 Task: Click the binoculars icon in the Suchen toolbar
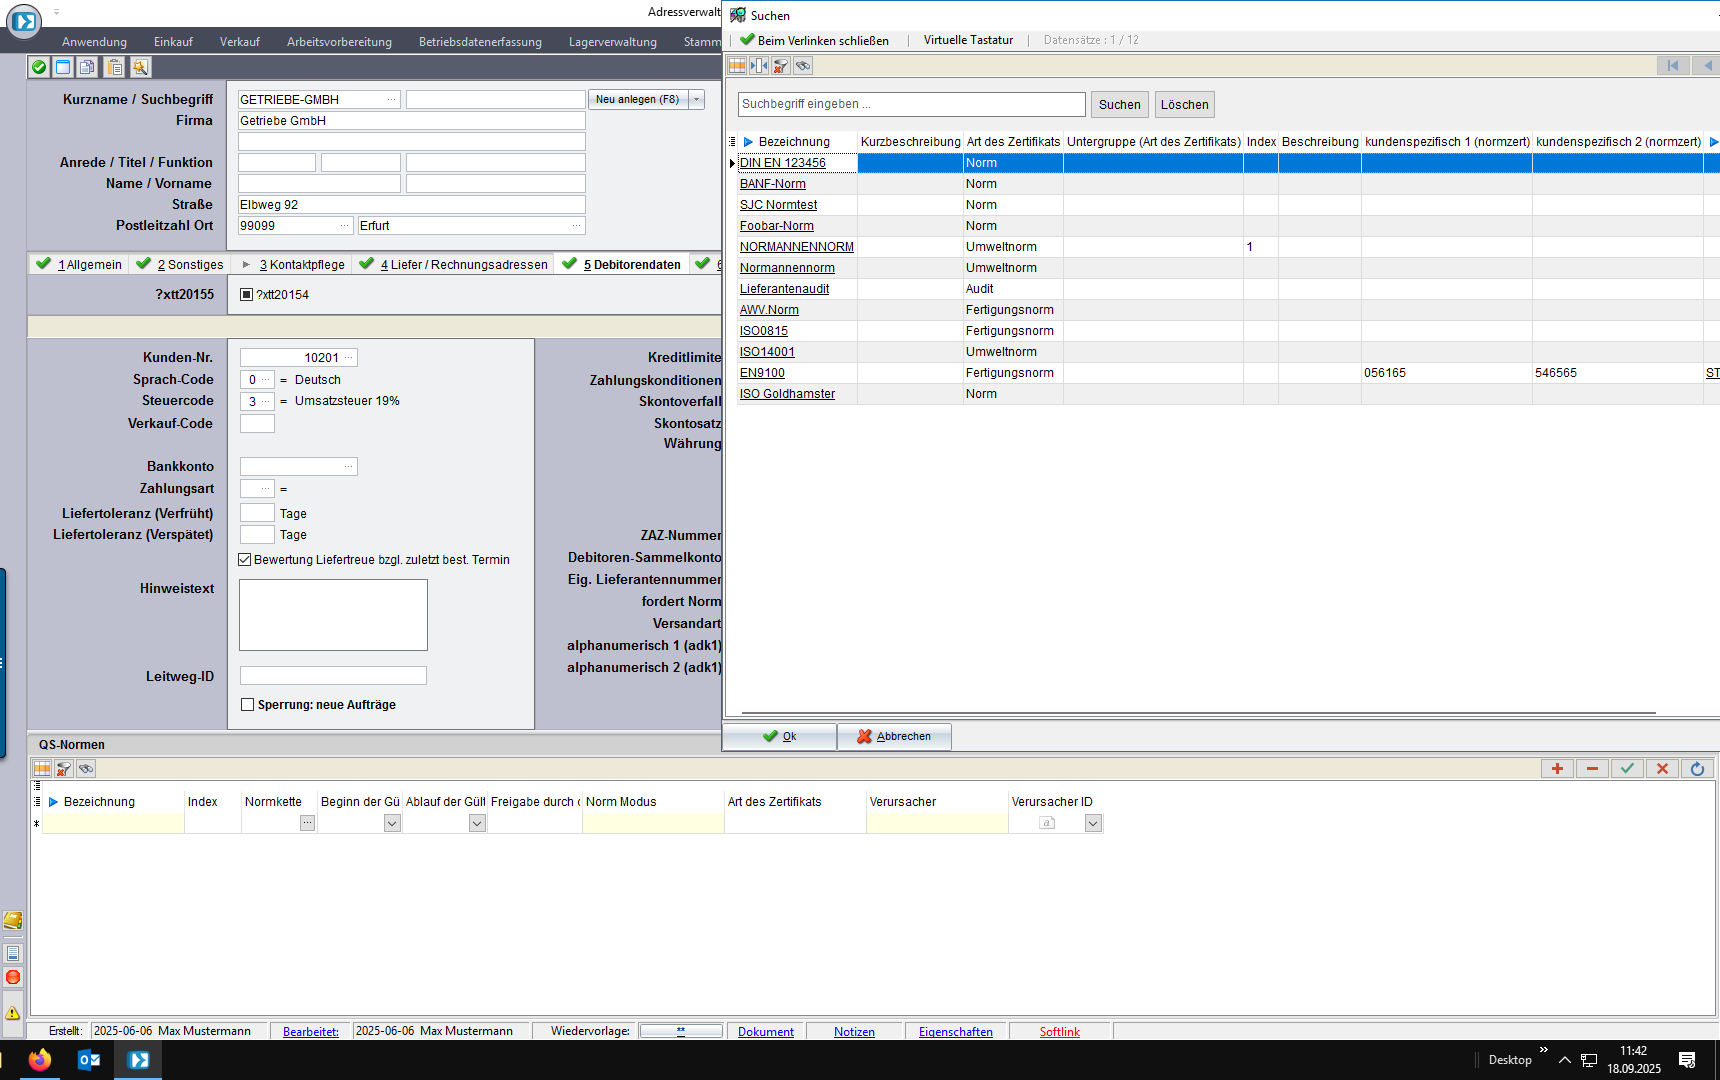[803, 66]
